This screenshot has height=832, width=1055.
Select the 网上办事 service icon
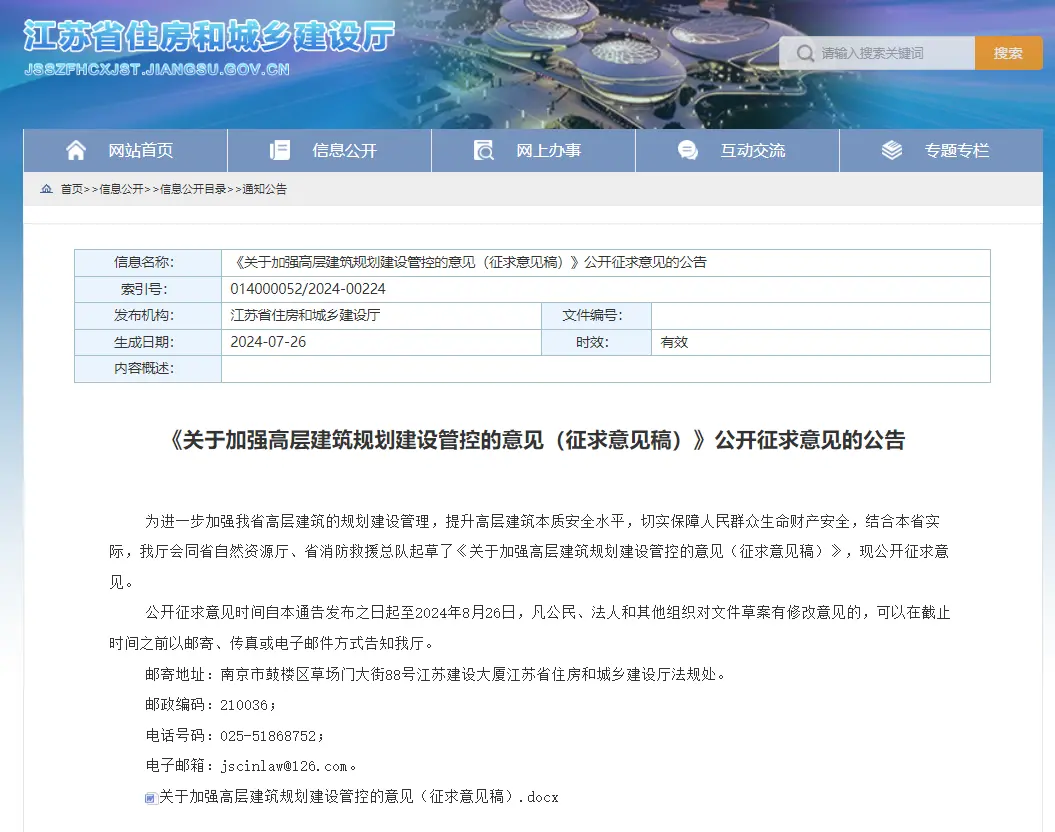click(483, 149)
